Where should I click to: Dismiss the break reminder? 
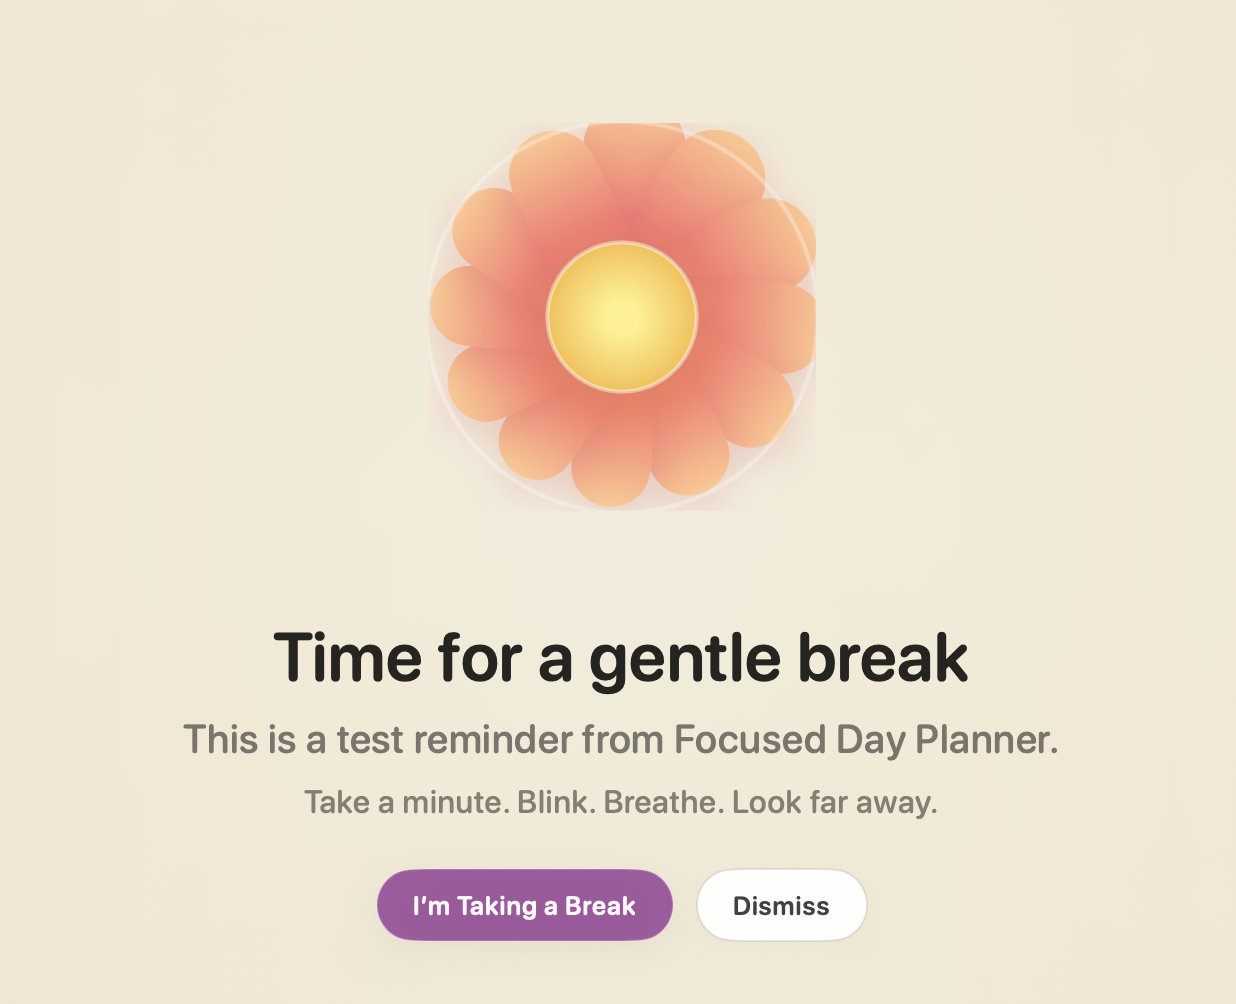click(781, 905)
